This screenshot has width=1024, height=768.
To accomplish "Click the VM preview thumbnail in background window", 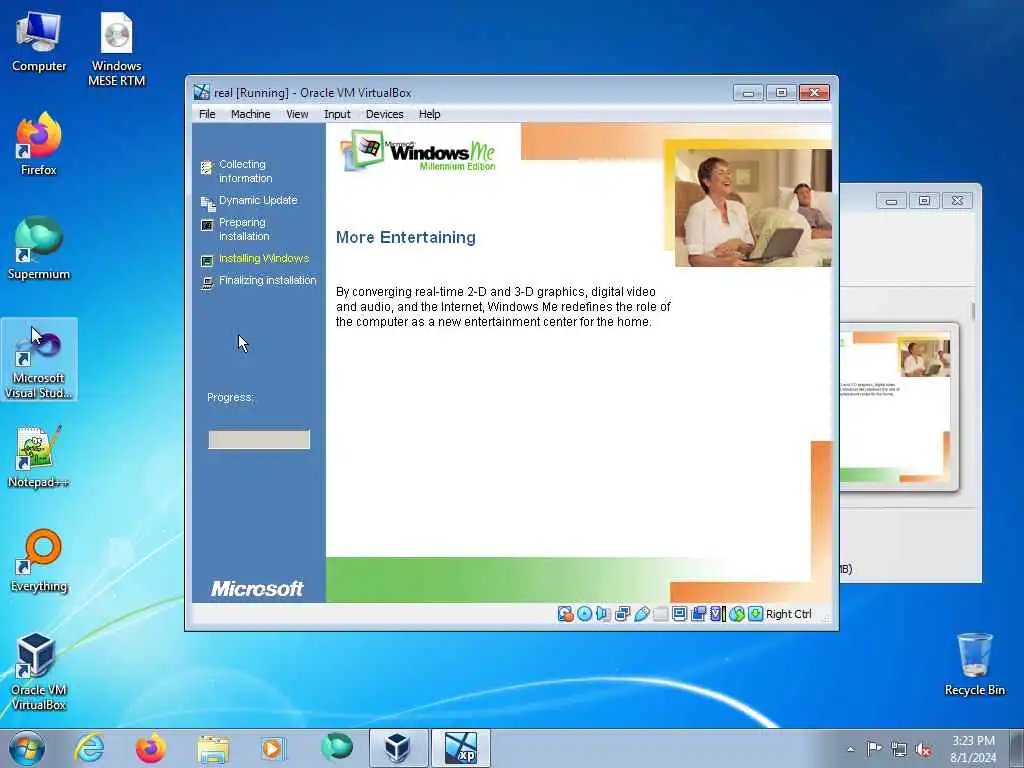I will (x=899, y=406).
